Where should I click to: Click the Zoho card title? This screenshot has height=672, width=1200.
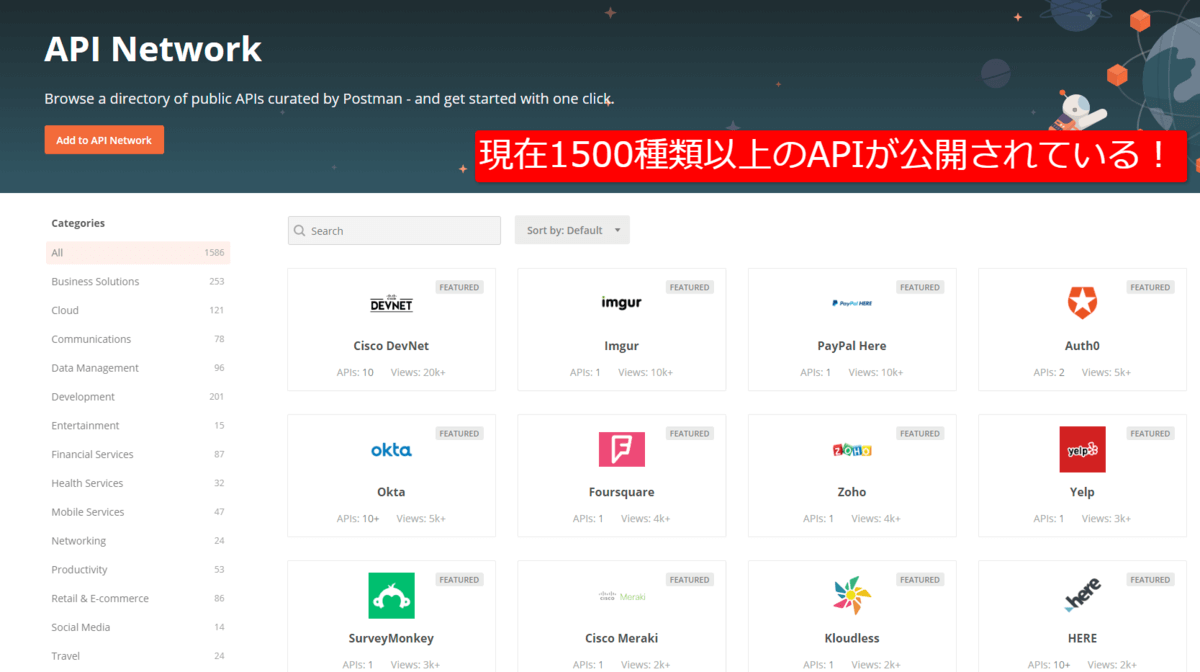click(852, 492)
